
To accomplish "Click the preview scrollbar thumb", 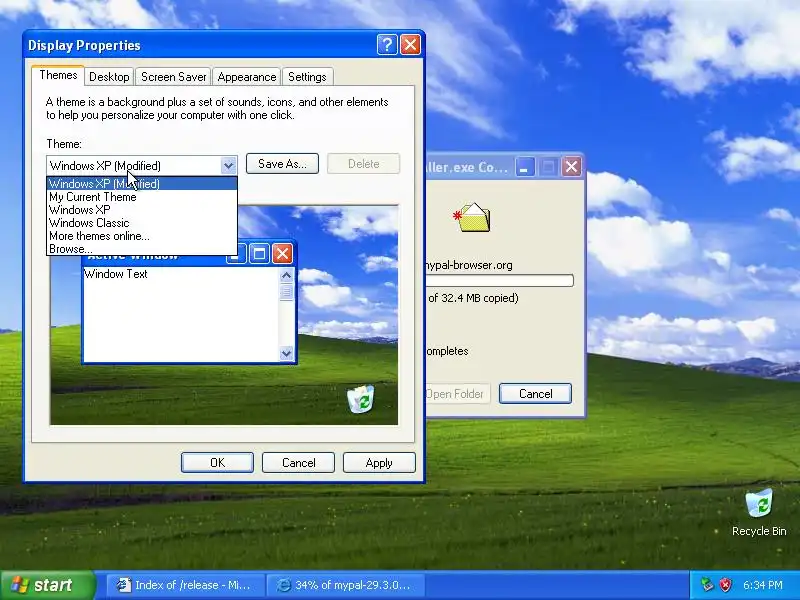I will (286, 292).
